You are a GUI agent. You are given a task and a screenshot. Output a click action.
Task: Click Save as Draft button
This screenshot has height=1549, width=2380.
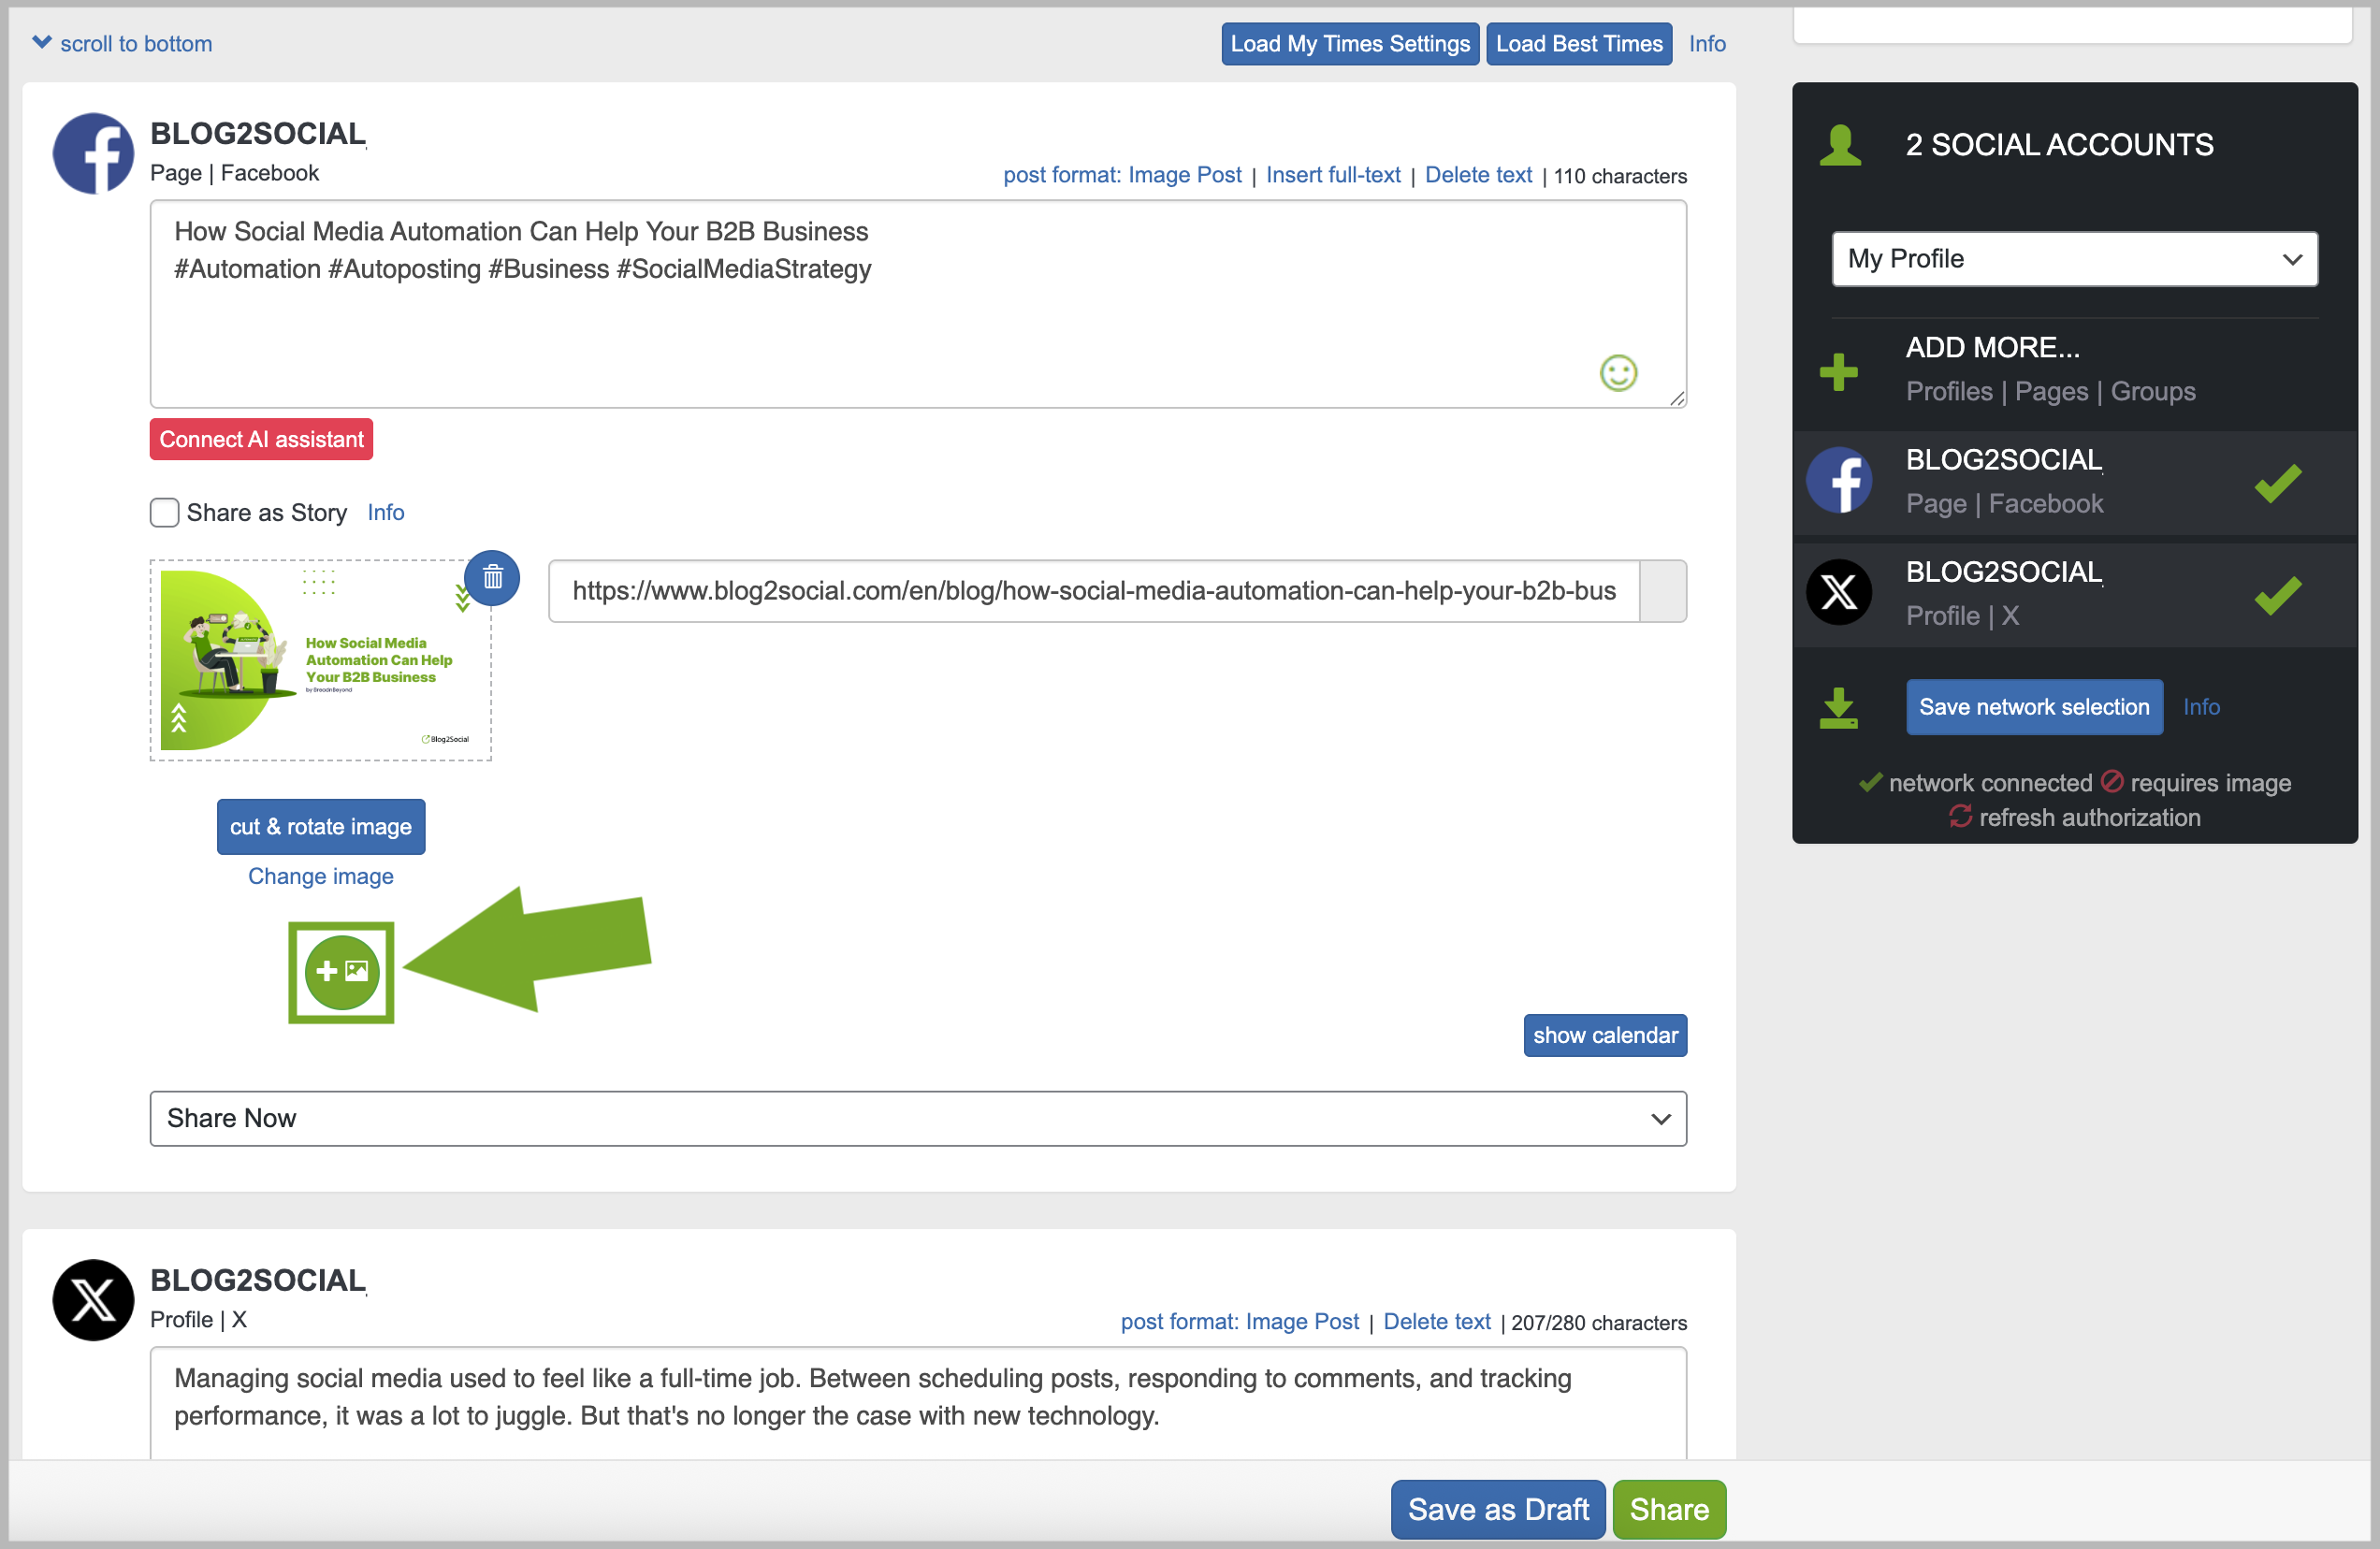coord(1498,1509)
